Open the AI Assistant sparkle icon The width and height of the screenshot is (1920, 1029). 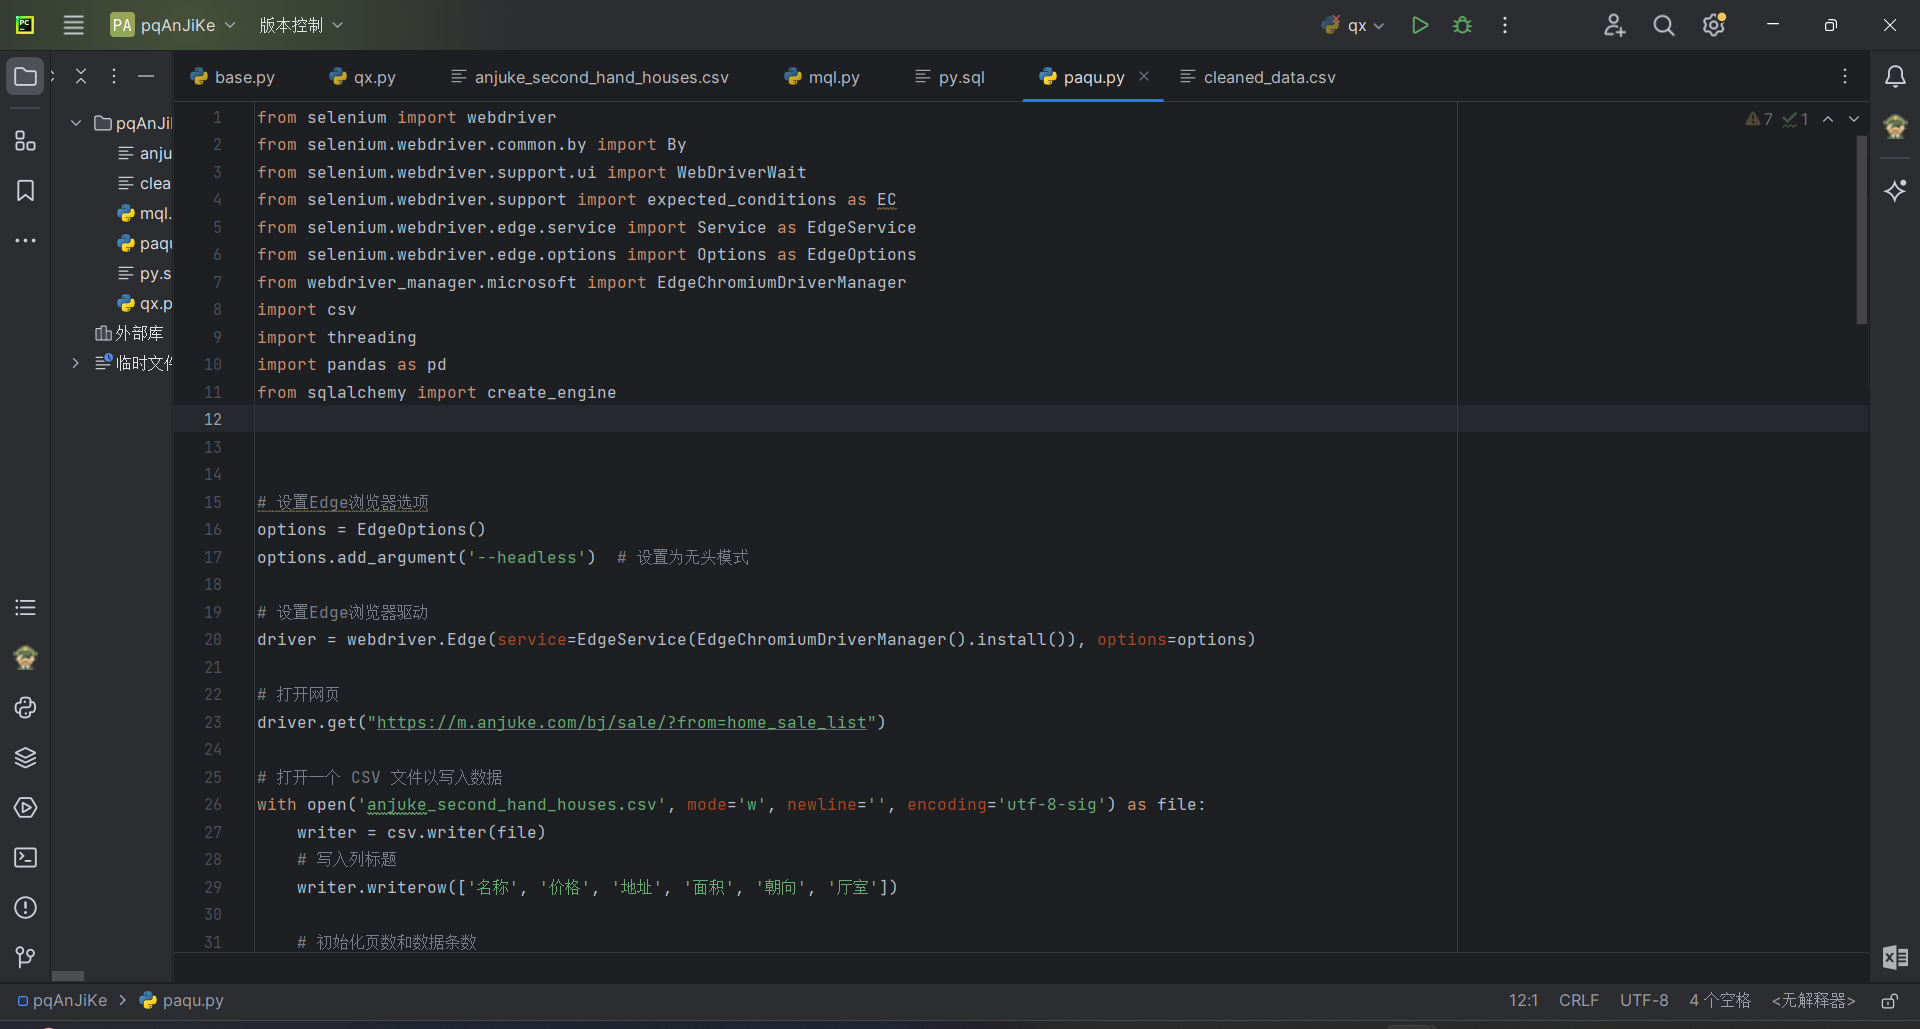coord(1895,190)
